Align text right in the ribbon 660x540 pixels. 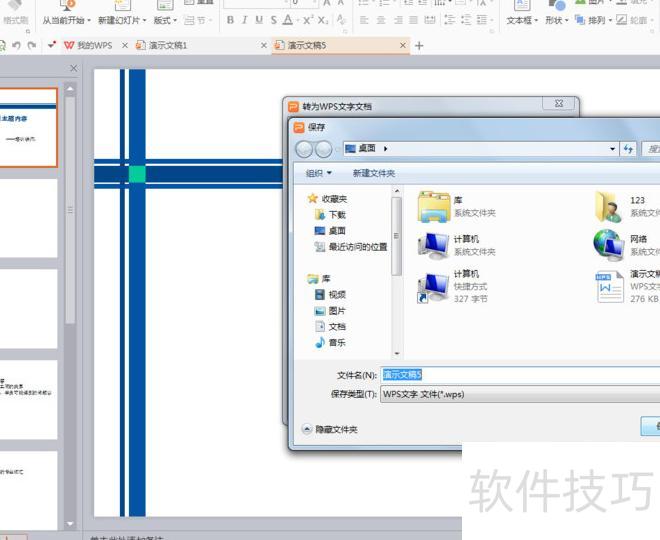tap(398, 20)
